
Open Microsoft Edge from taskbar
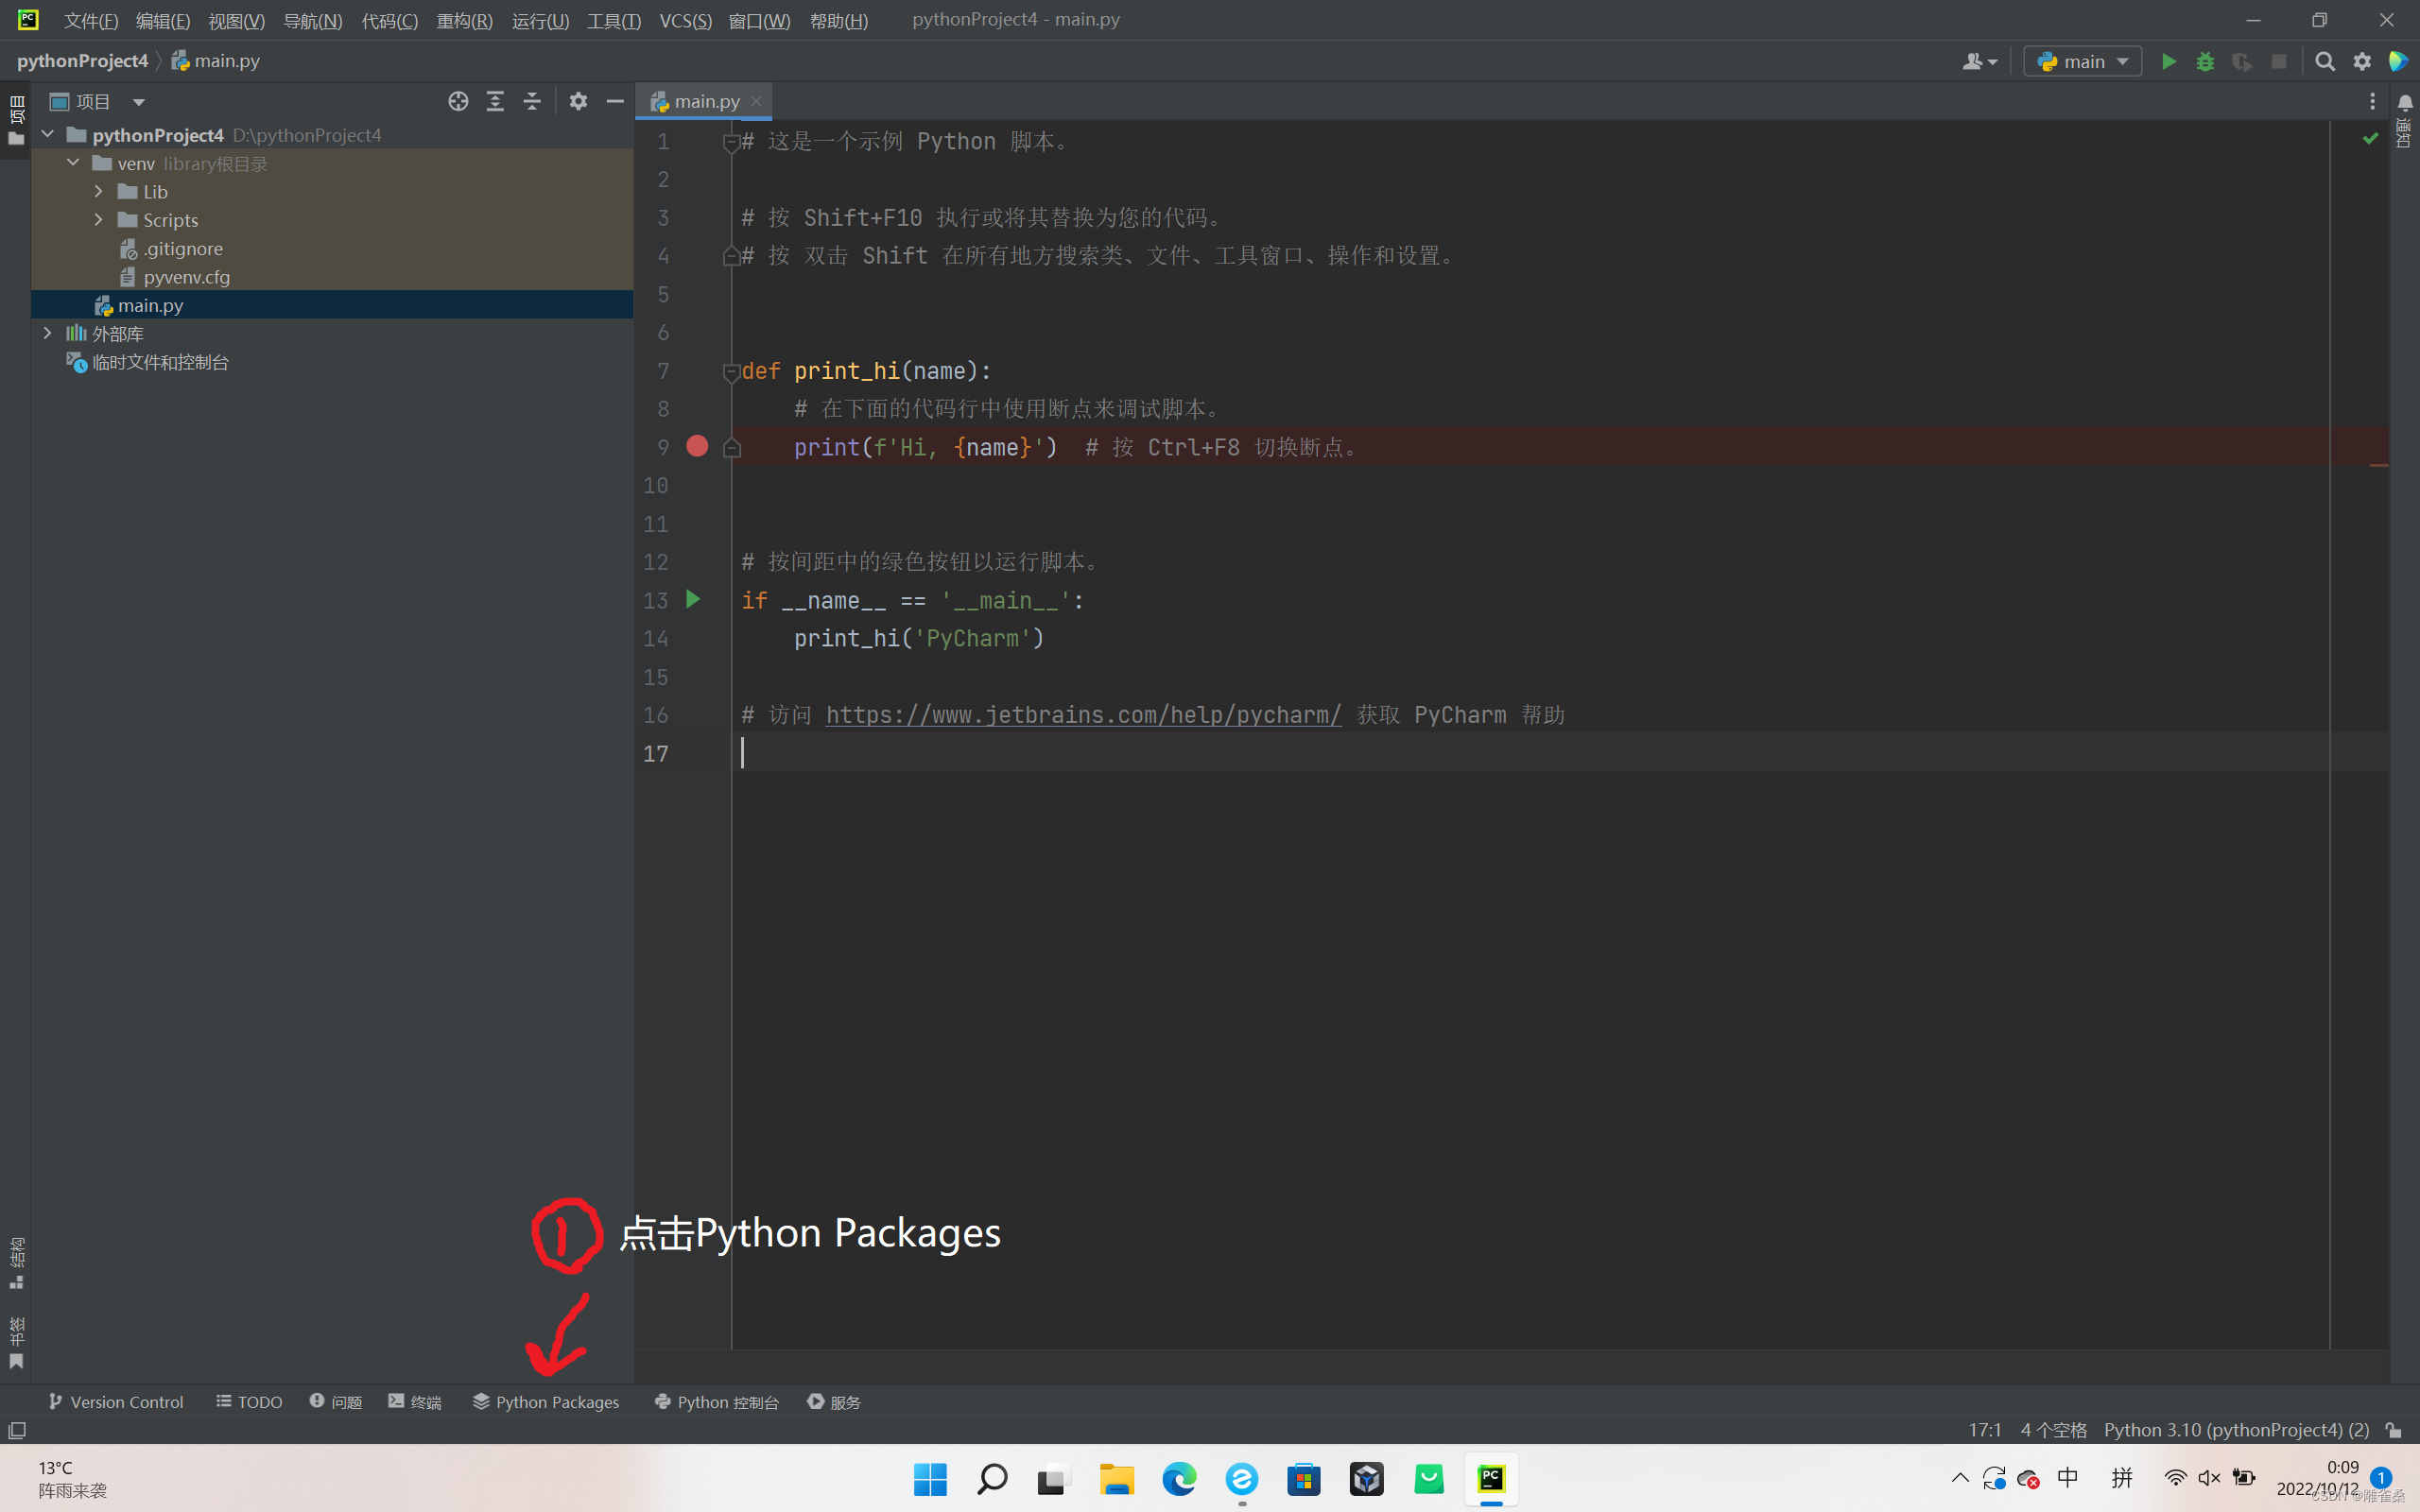pyautogui.click(x=1179, y=1478)
